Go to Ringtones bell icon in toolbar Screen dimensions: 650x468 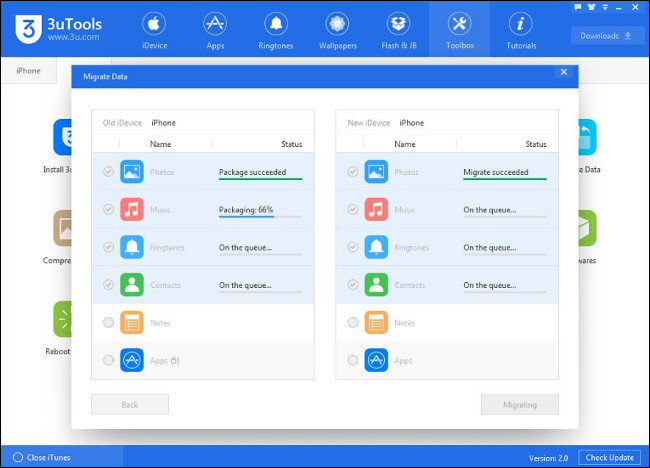pyautogui.click(x=275, y=30)
